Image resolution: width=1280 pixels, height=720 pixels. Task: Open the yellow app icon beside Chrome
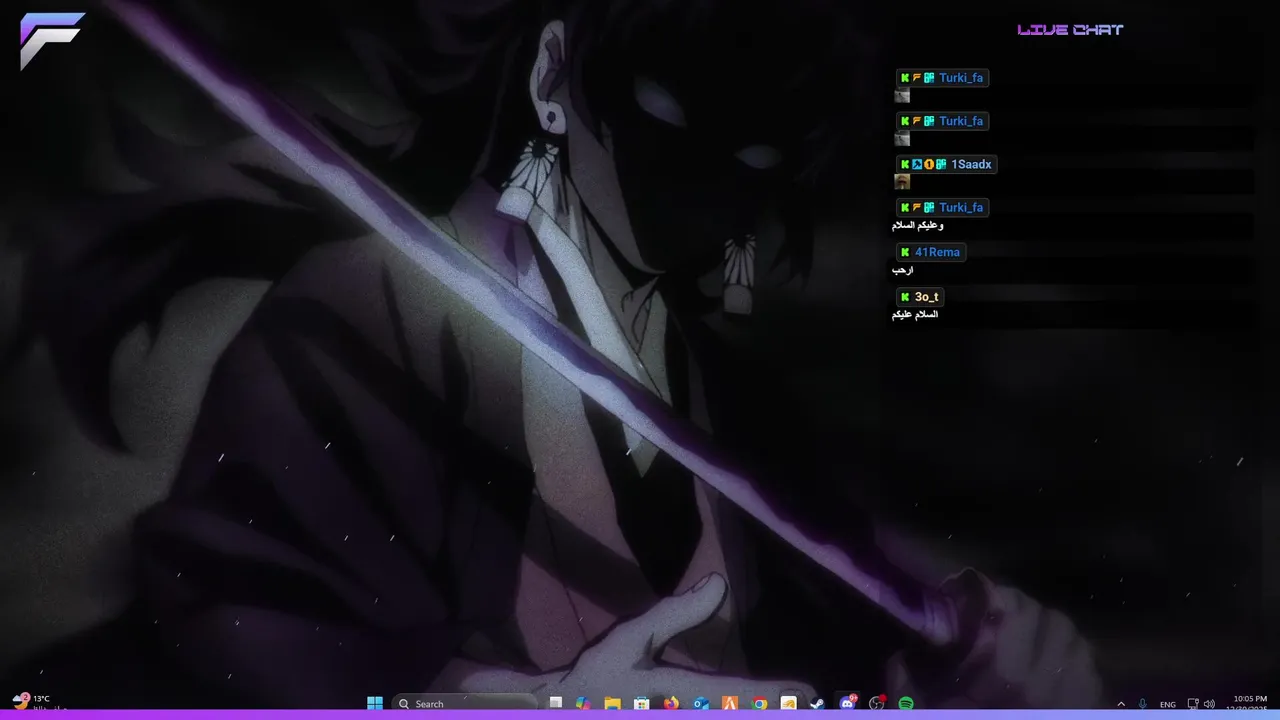[x=789, y=703]
